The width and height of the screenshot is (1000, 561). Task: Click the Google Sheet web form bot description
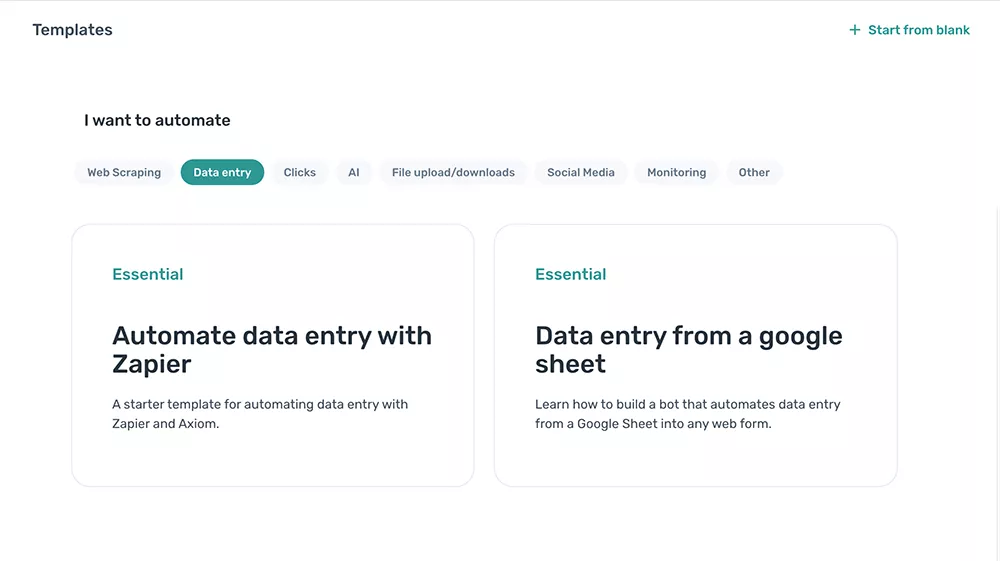coord(688,414)
